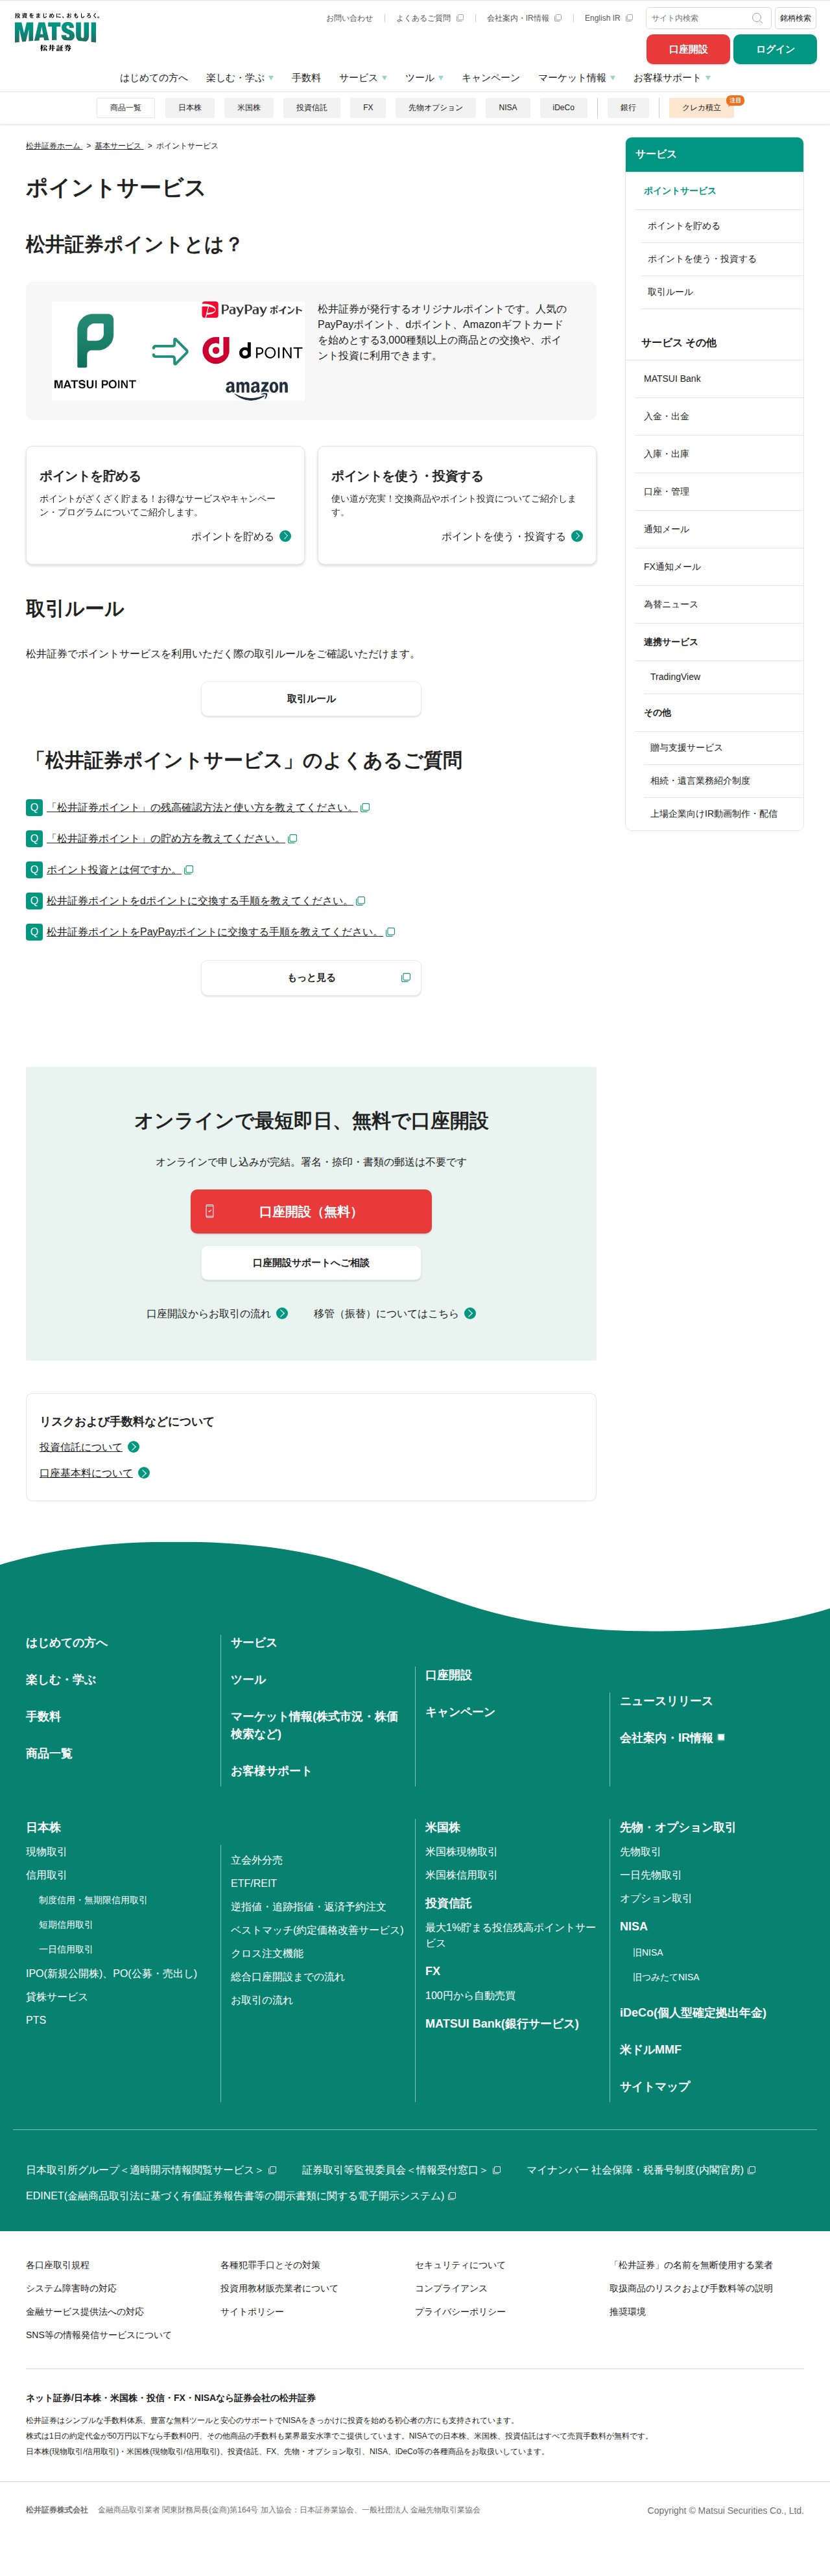Click the arrow icon in ポイントを使う・投資する card

coord(577,536)
